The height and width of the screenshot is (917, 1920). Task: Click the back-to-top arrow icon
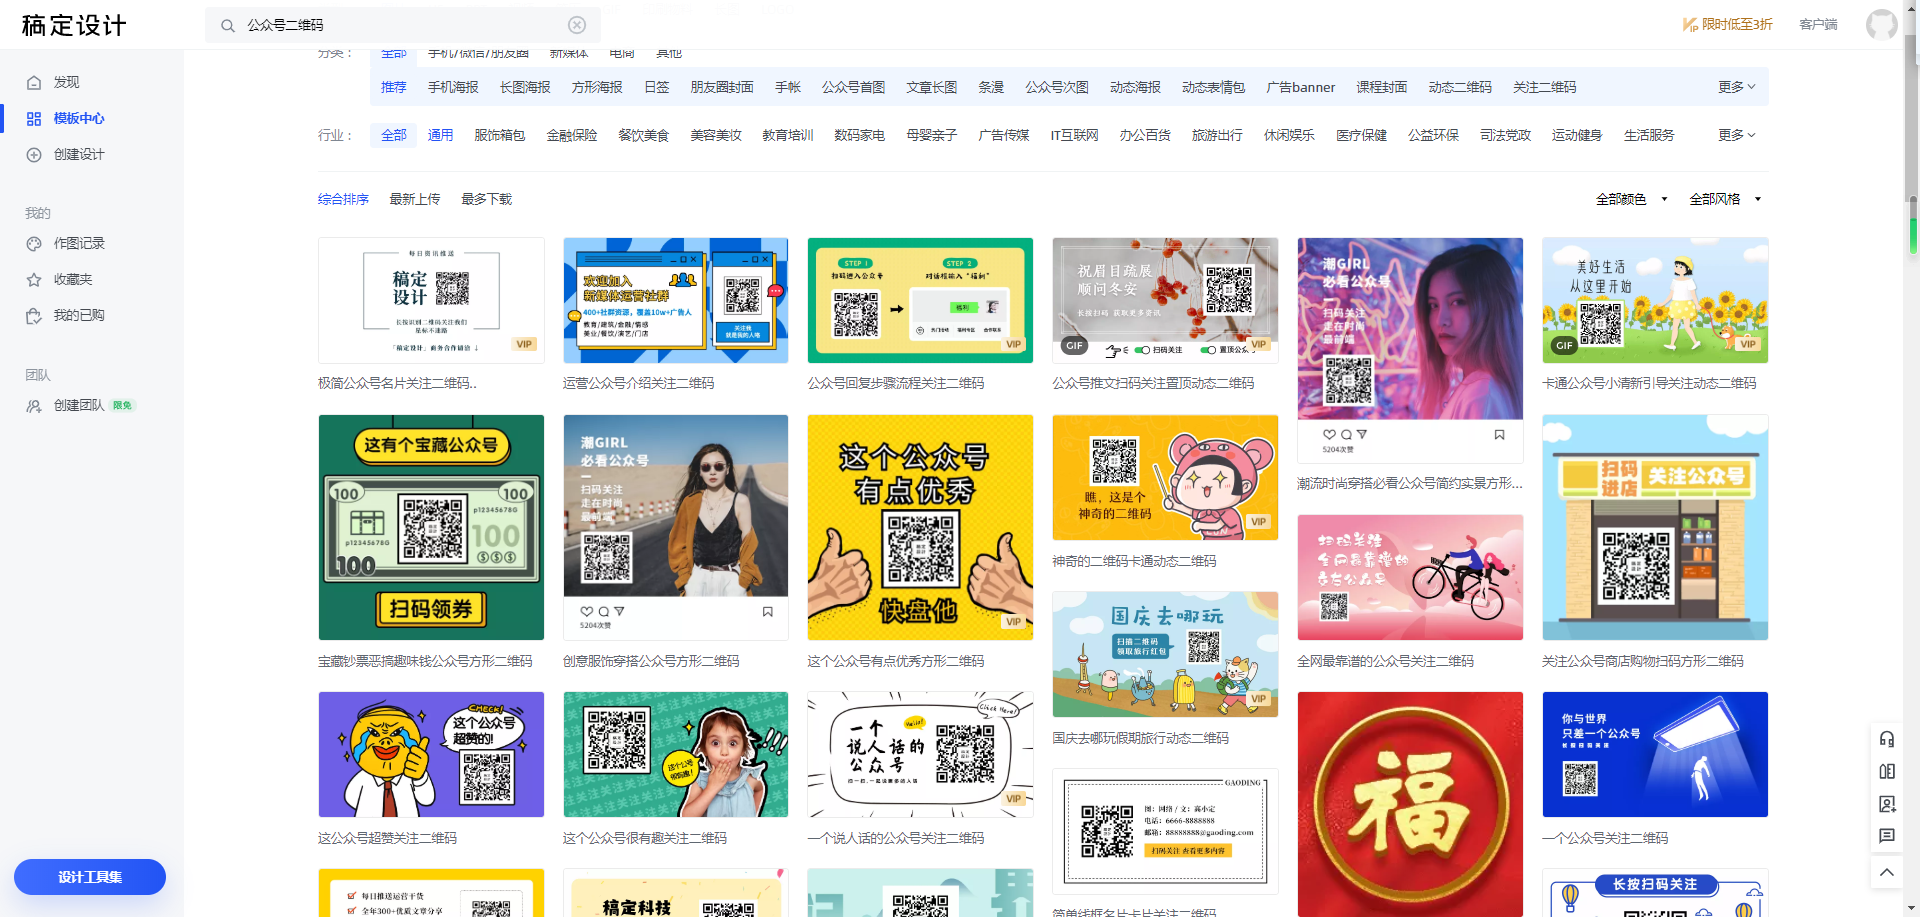click(1887, 872)
